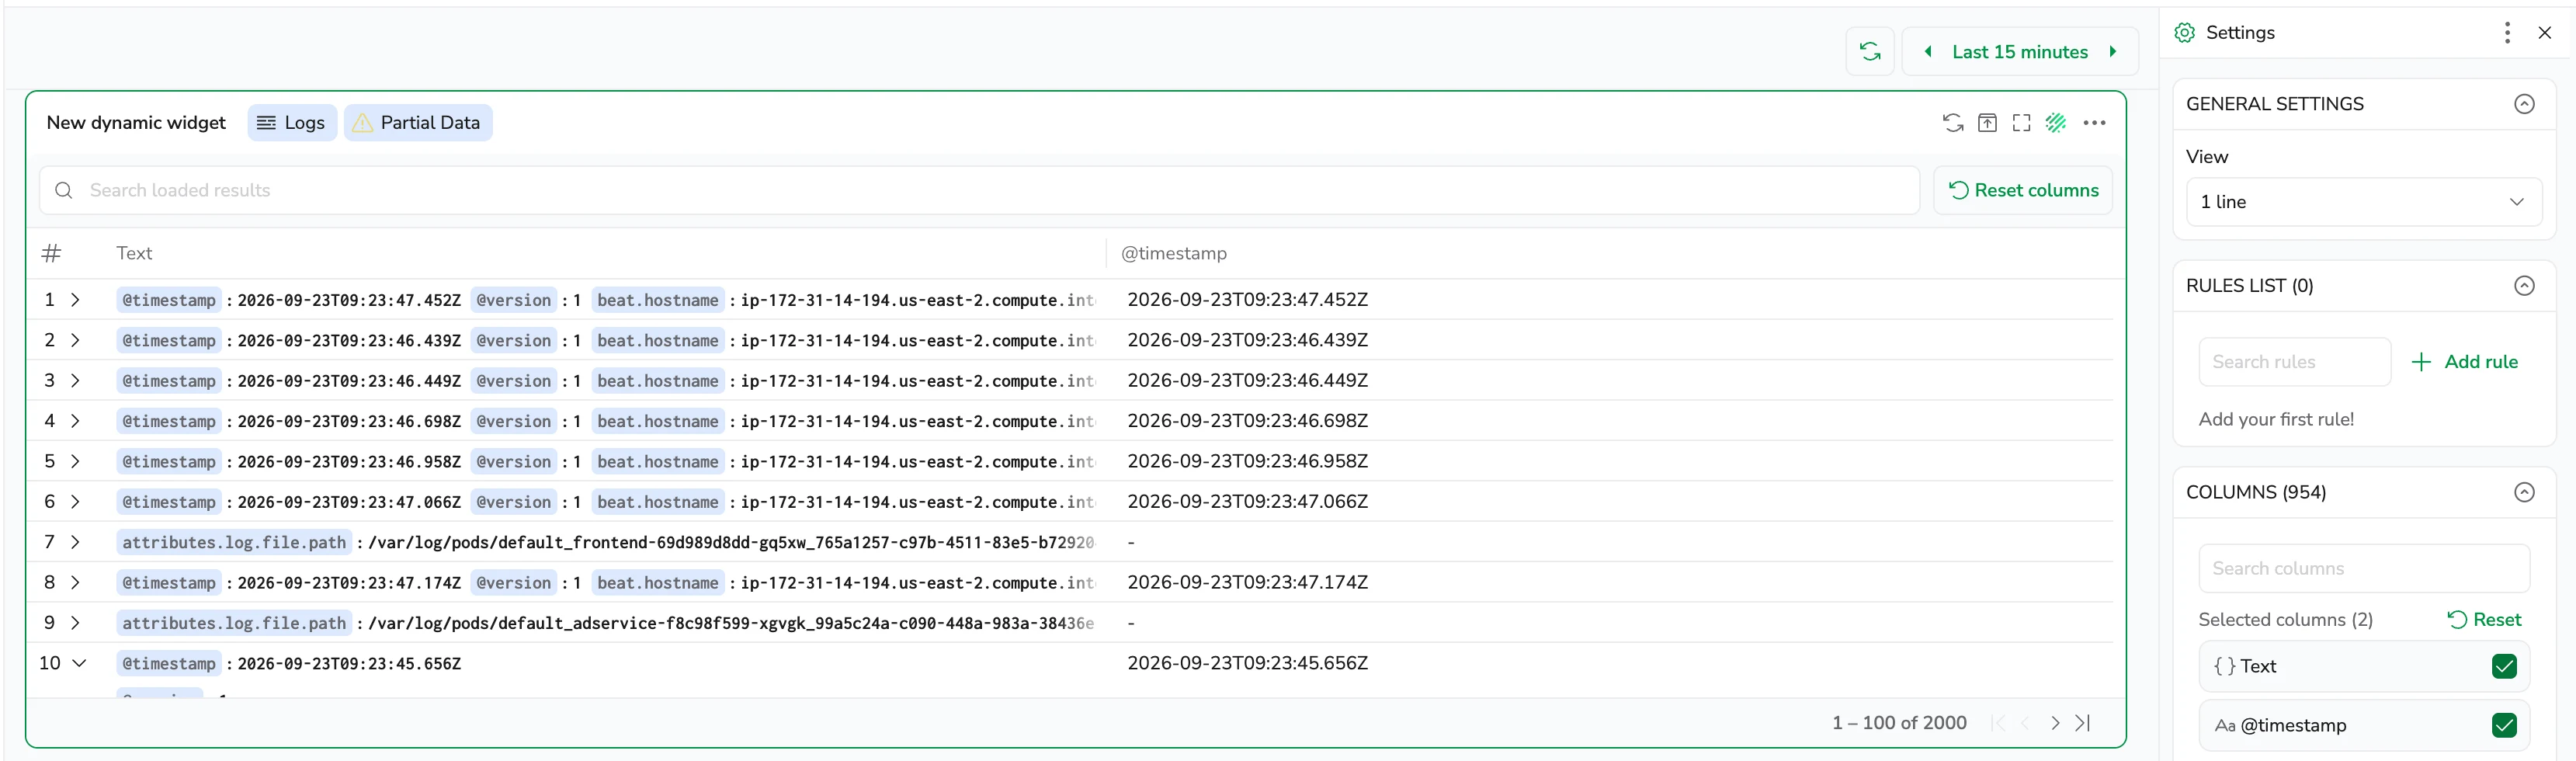Expand log row 4
The width and height of the screenshot is (2576, 761).
pos(75,421)
